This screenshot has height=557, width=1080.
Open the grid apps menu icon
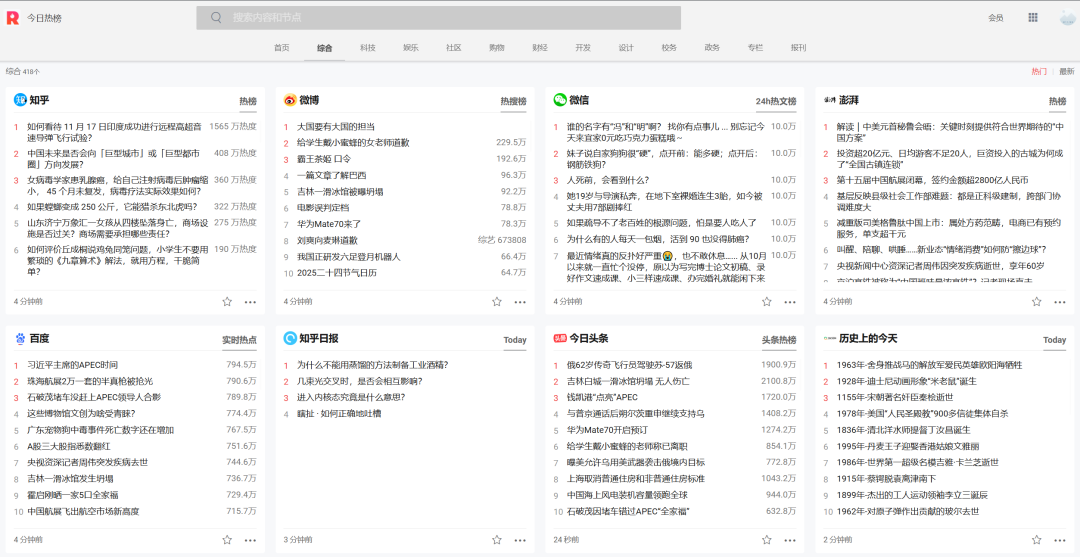click(x=1033, y=18)
